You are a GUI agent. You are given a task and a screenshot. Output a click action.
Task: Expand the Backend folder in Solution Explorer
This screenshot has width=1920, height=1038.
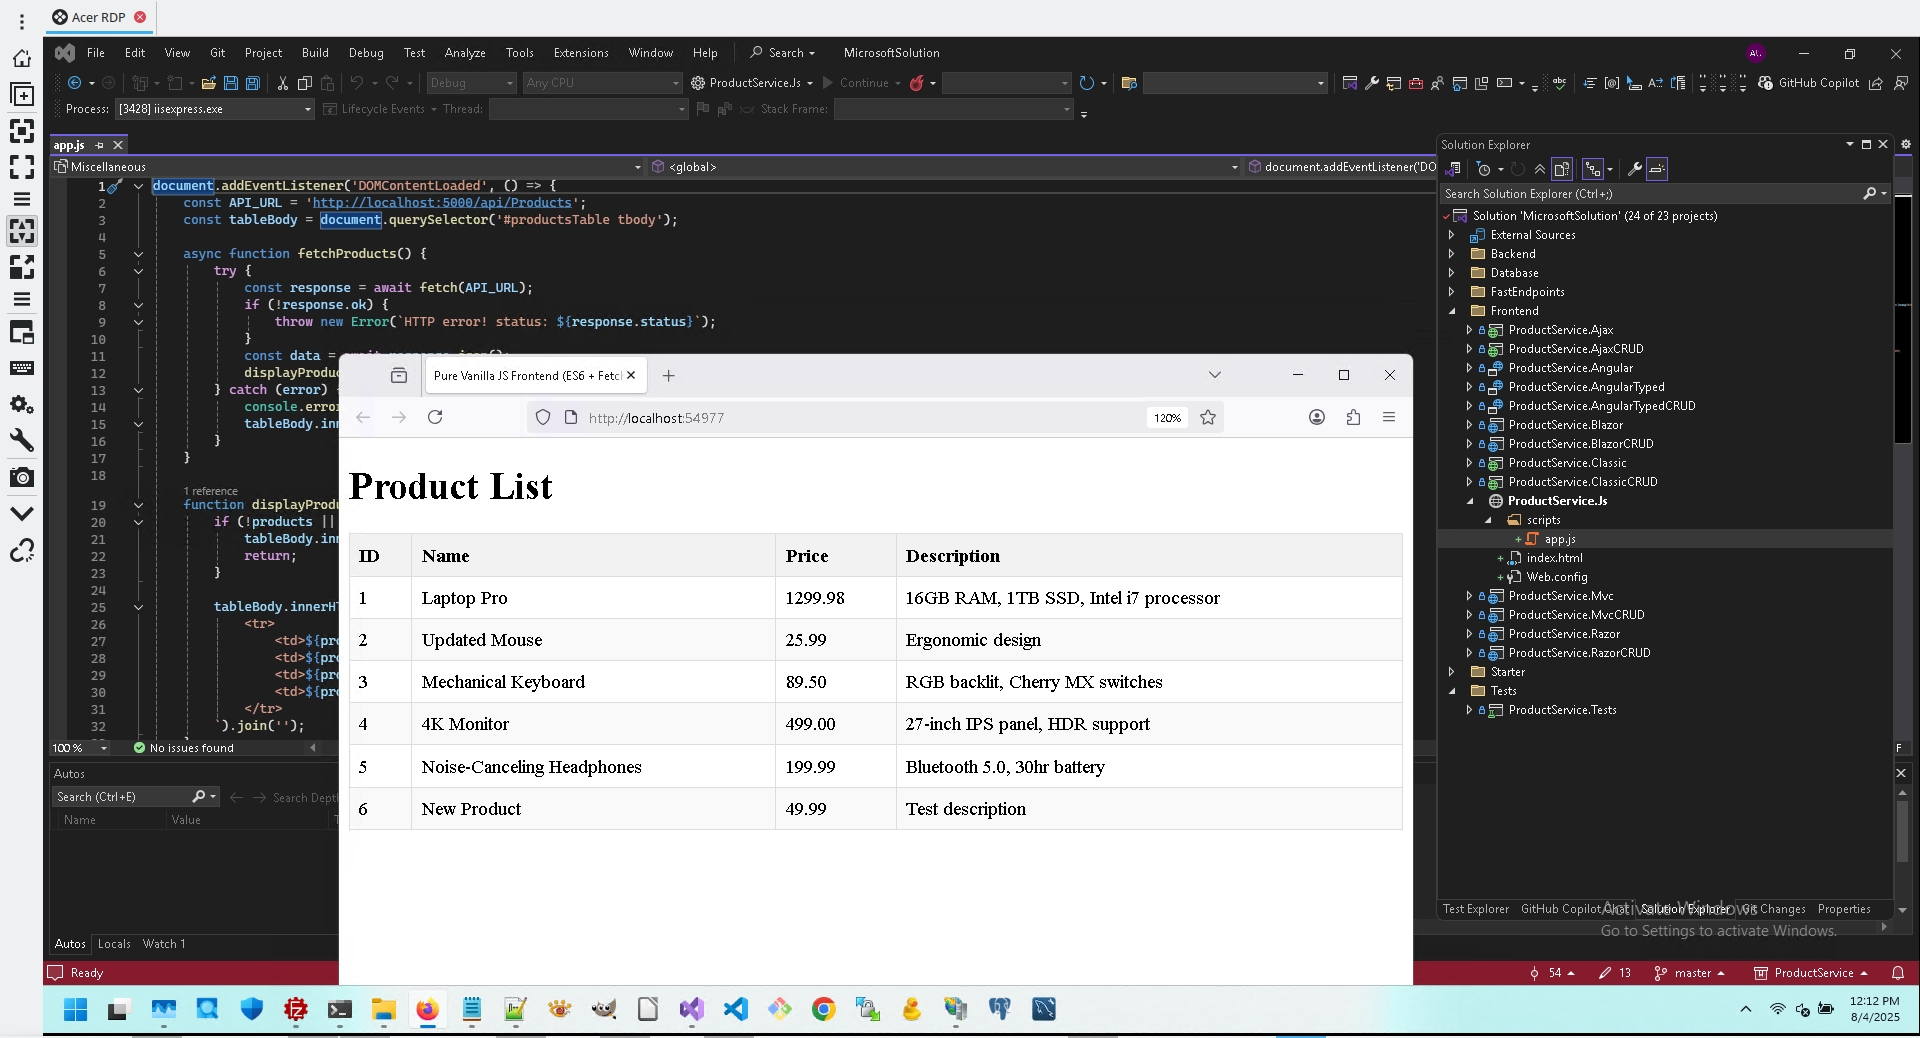(x=1452, y=254)
